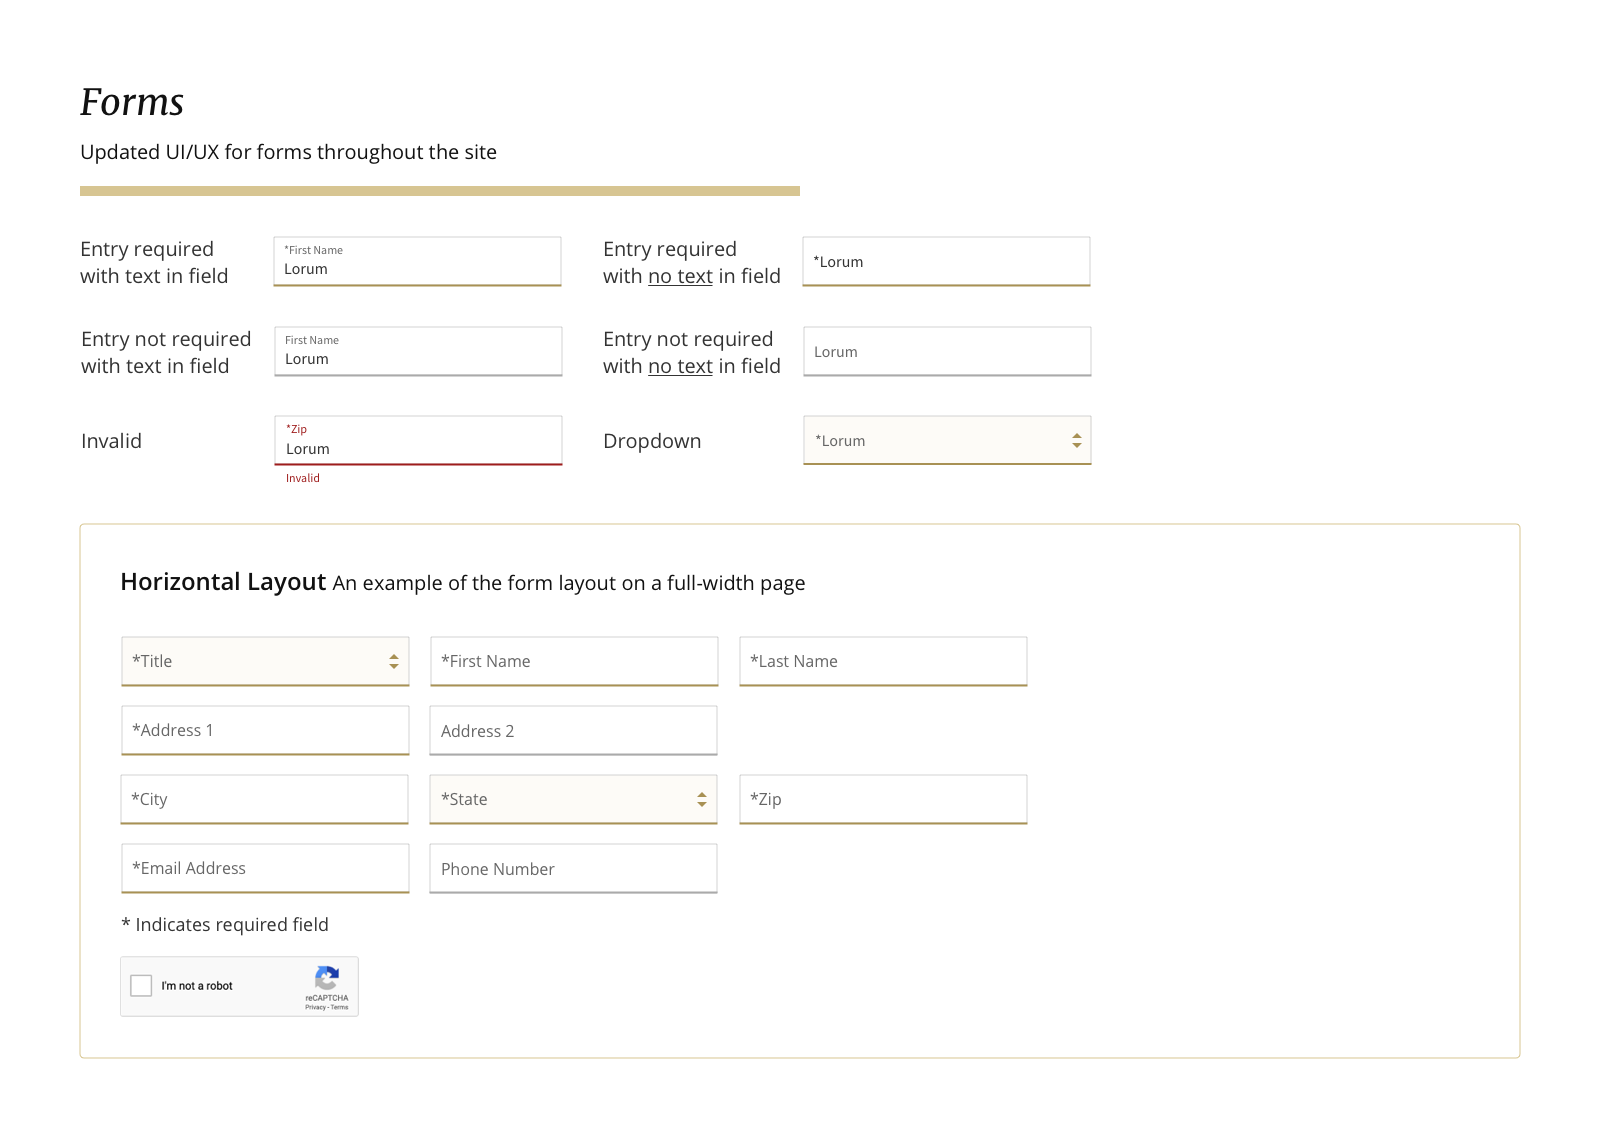Screen dimensions: 1600x1138
Task: Click the empty non-required Lorum text field
Action: coord(947,351)
